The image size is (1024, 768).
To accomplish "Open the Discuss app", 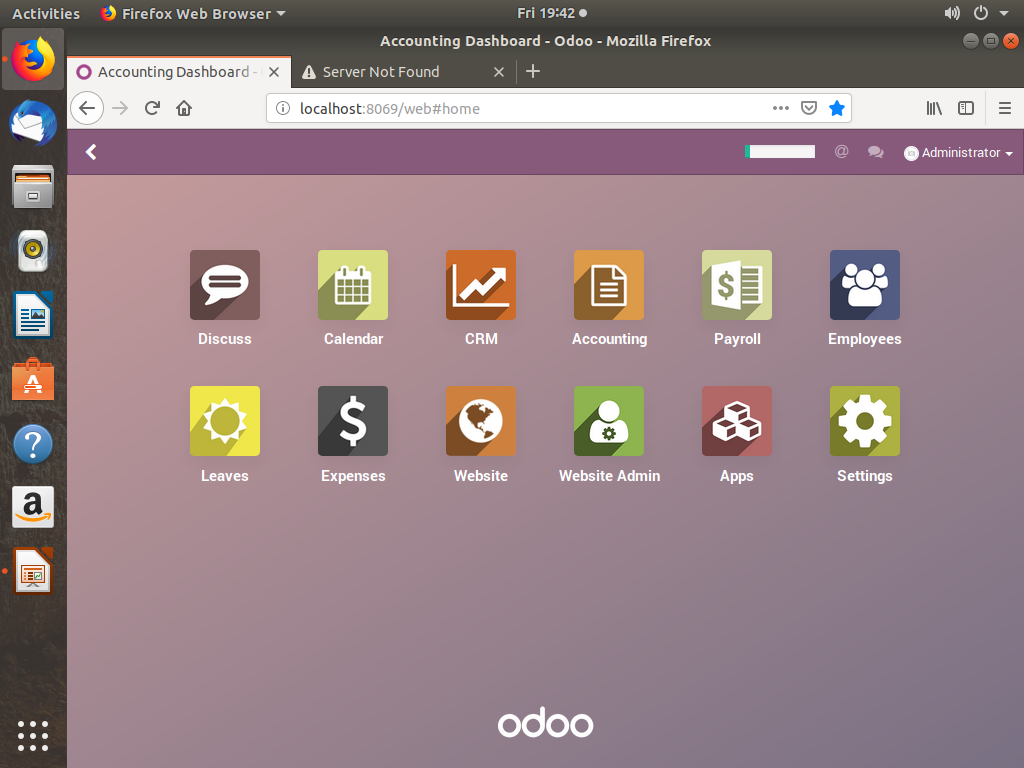I will coord(225,285).
